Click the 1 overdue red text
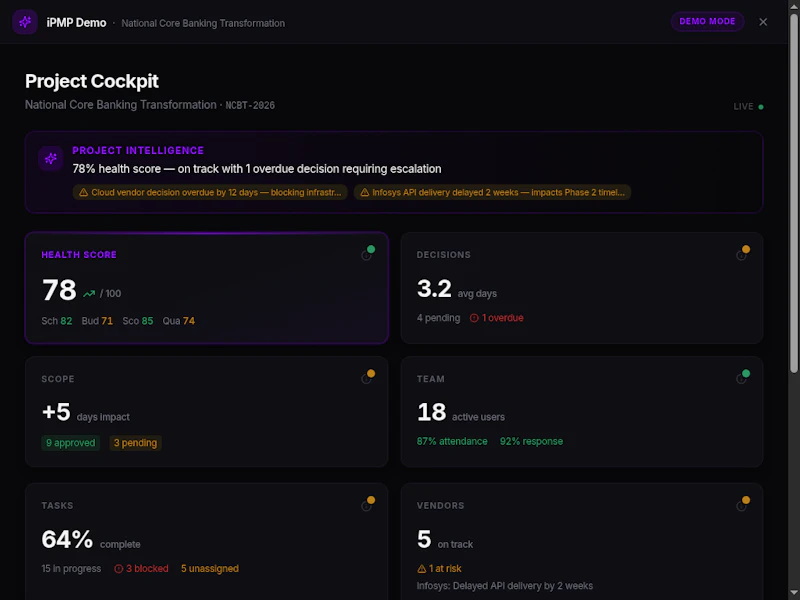Viewport: 800px width, 600px height. pos(503,318)
